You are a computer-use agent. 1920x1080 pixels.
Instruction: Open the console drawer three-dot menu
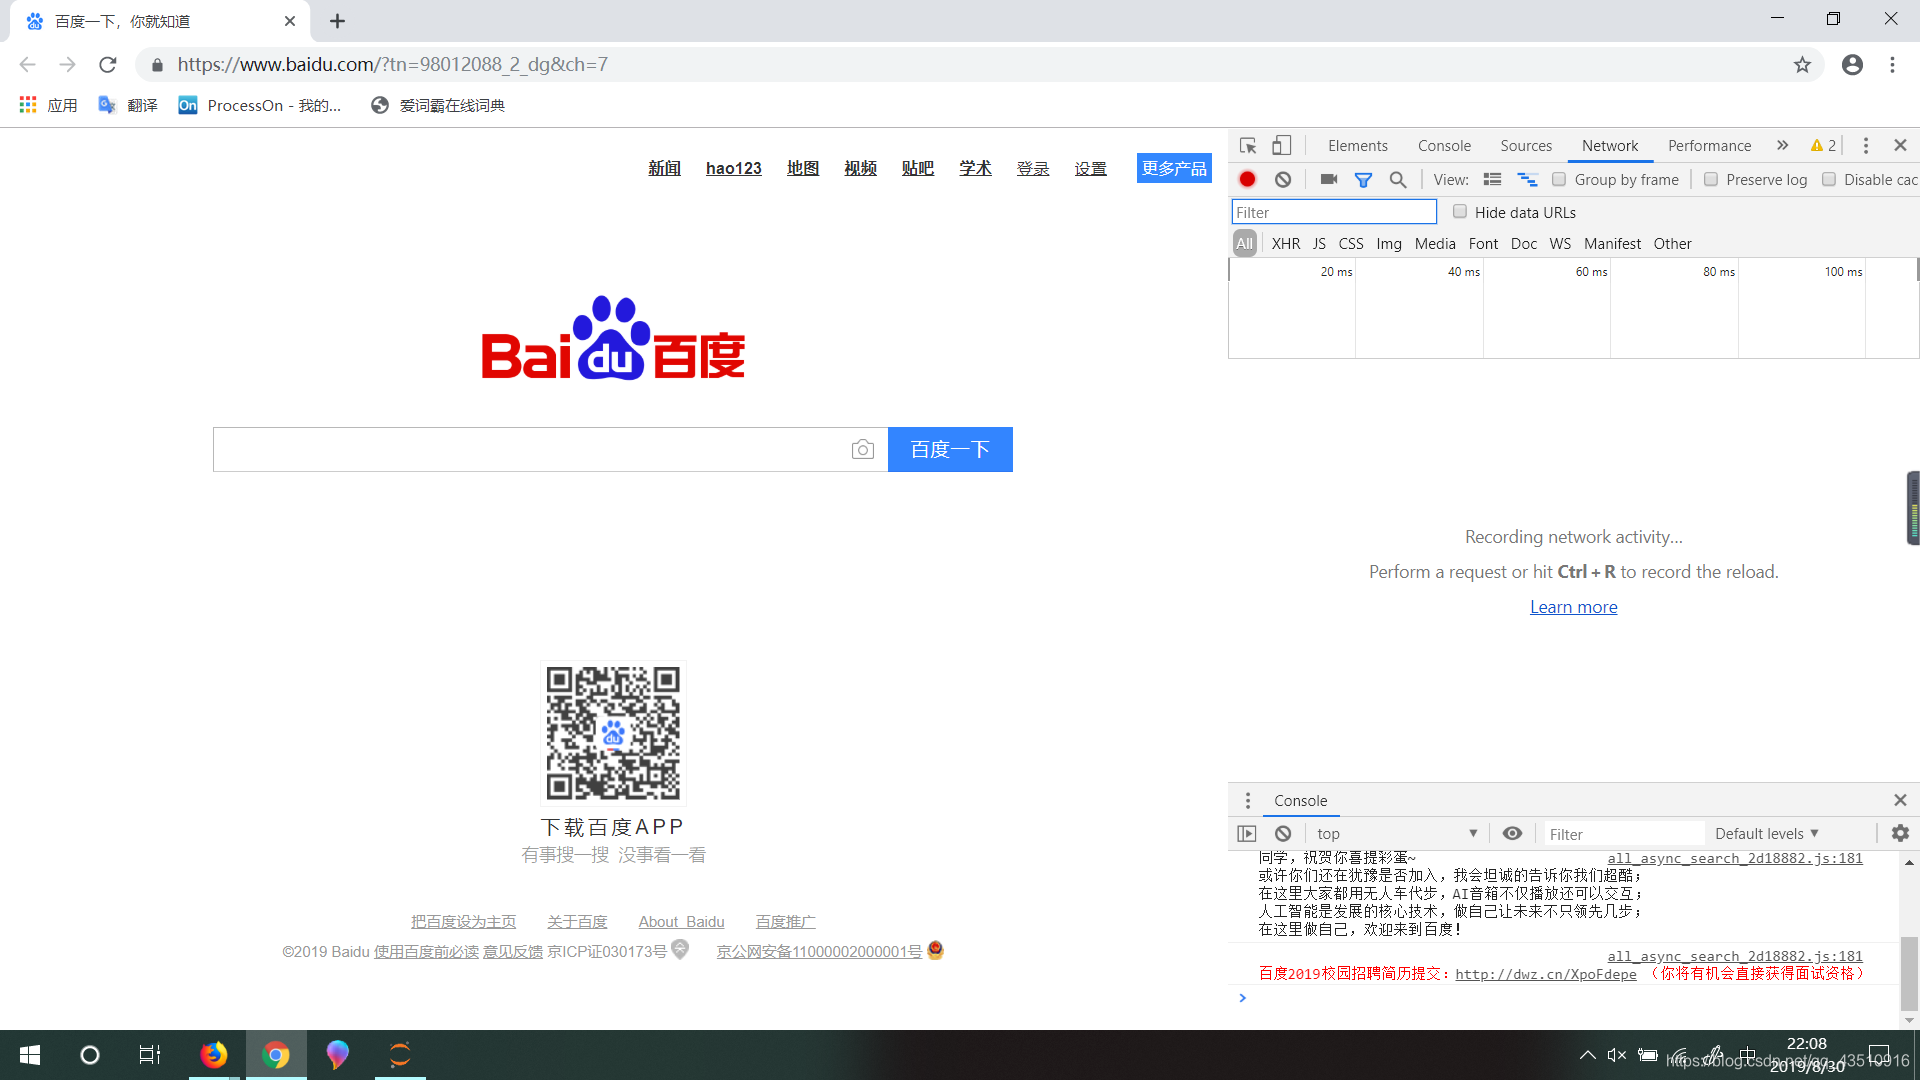(1247, 801)
